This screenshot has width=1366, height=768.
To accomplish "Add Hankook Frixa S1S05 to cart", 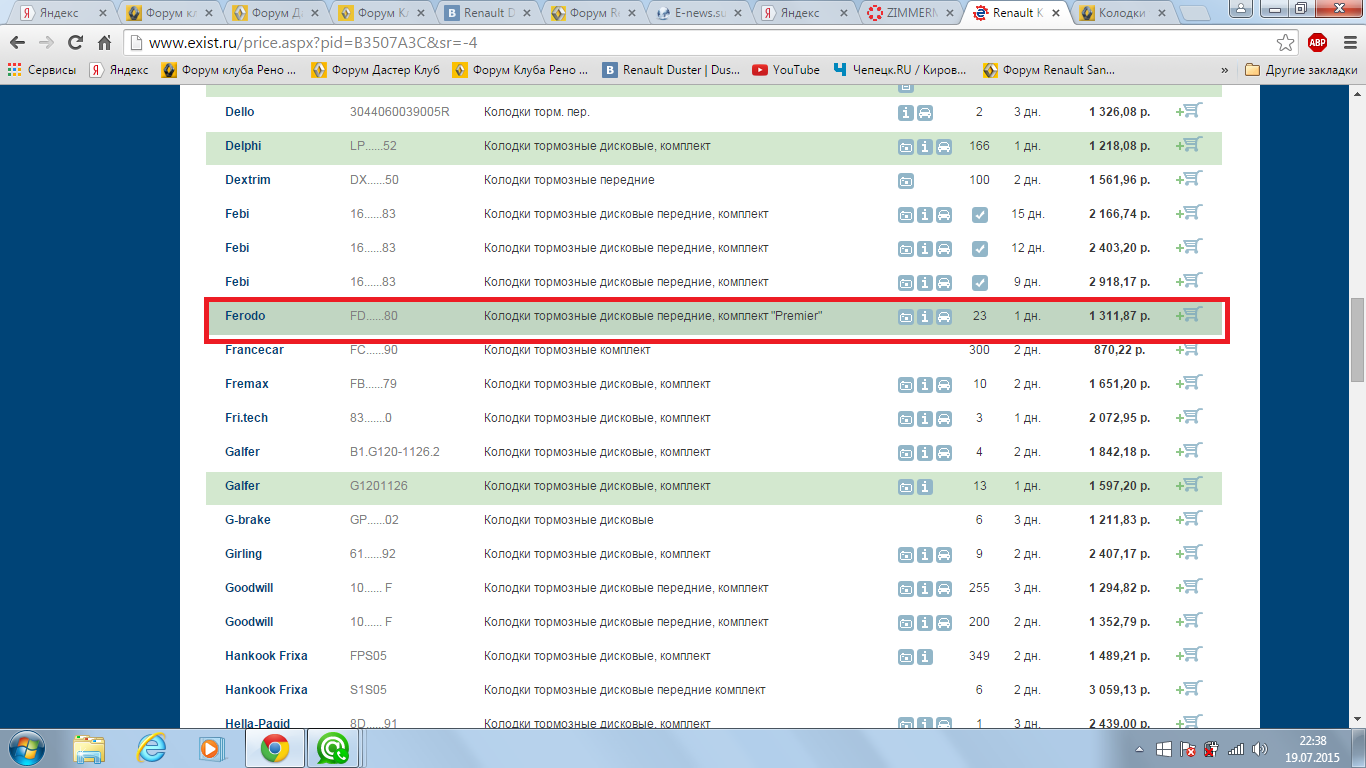I will (1189, 689).
